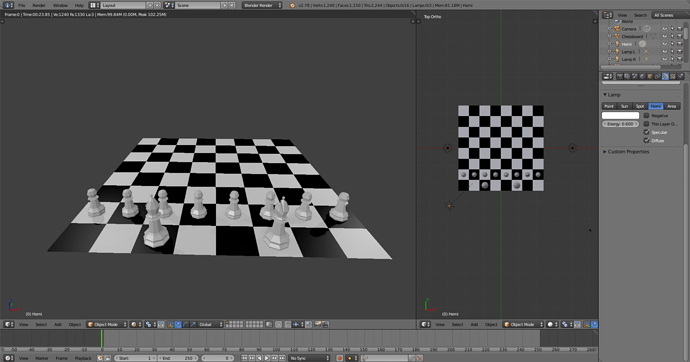Open the Window menu
The image size is (690, 362).
60,5
